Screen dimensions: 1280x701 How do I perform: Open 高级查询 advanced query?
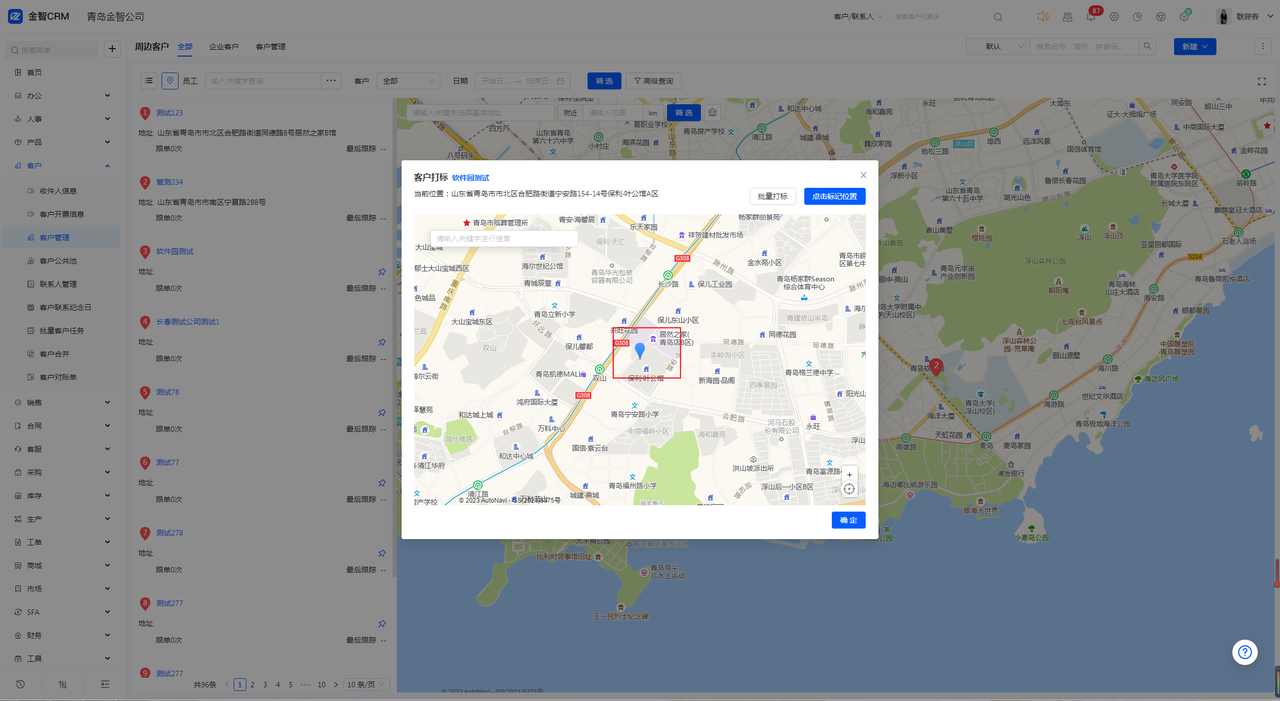click(x=654, y=81)
